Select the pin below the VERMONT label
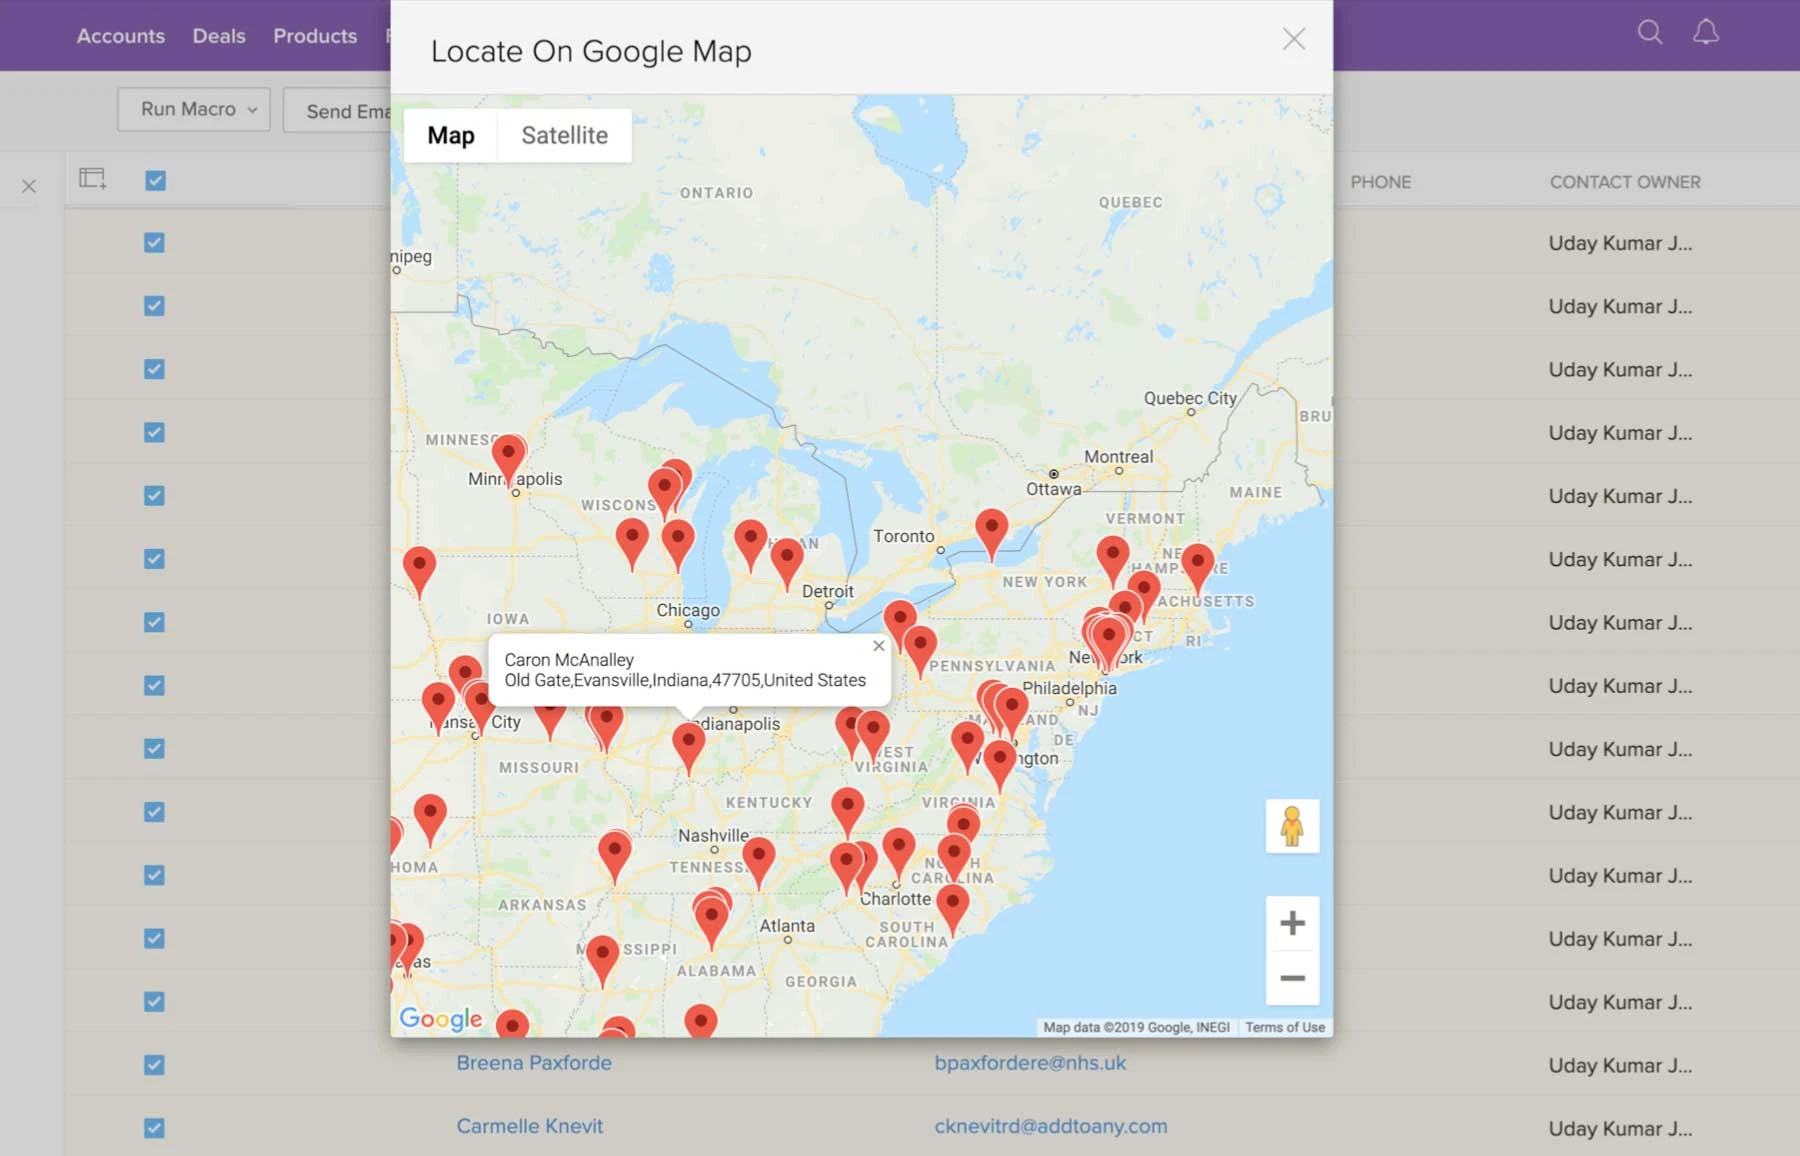 1112,560
